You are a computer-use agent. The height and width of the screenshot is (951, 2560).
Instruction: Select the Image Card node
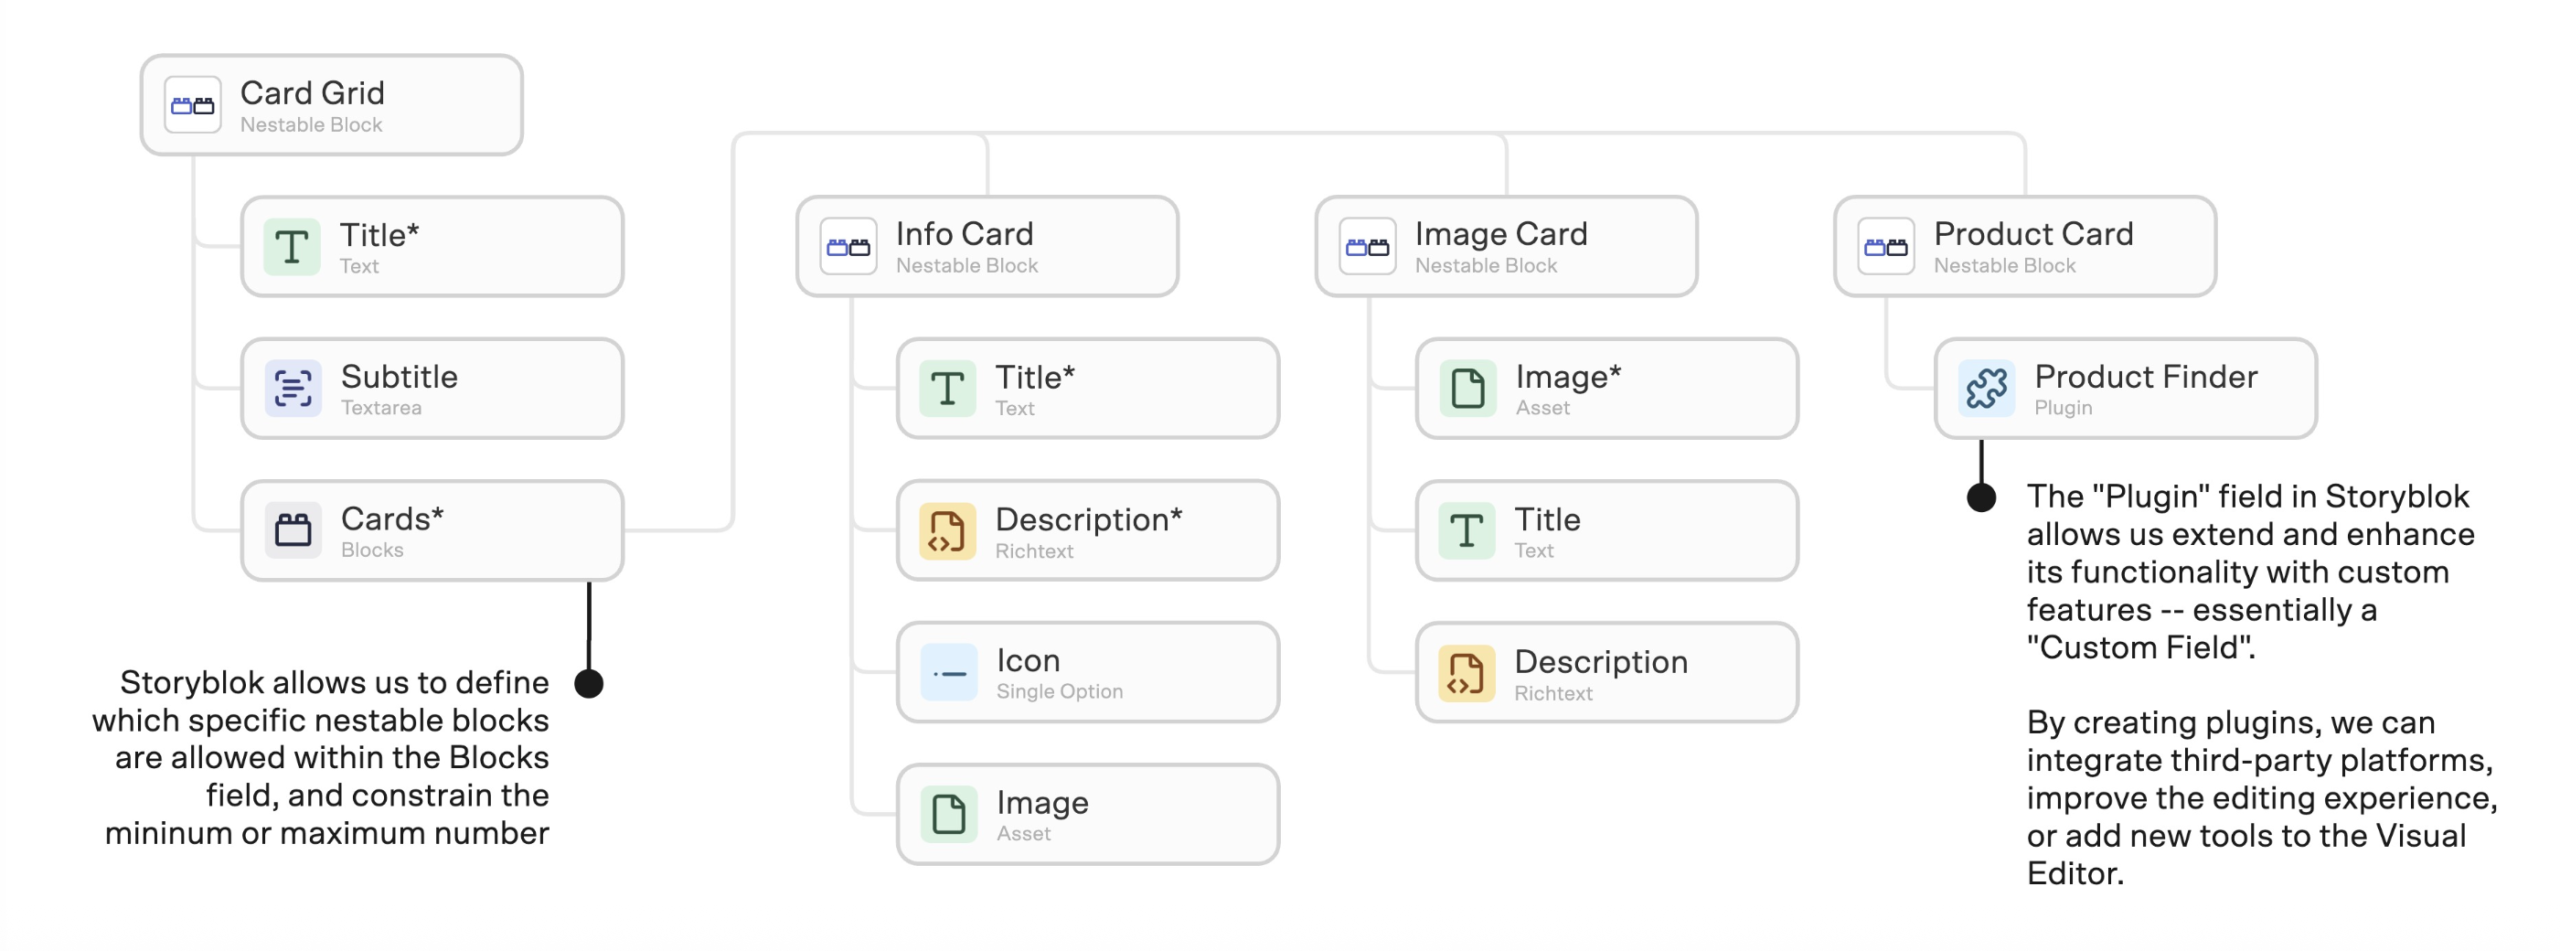click(1506, 246)
